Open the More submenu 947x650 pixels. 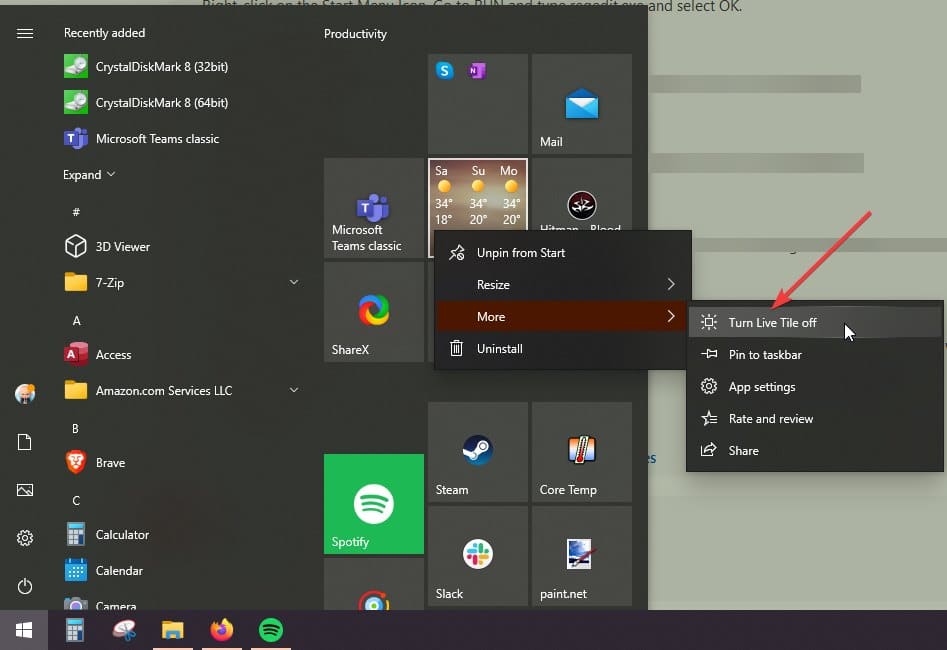coord(562,317)
